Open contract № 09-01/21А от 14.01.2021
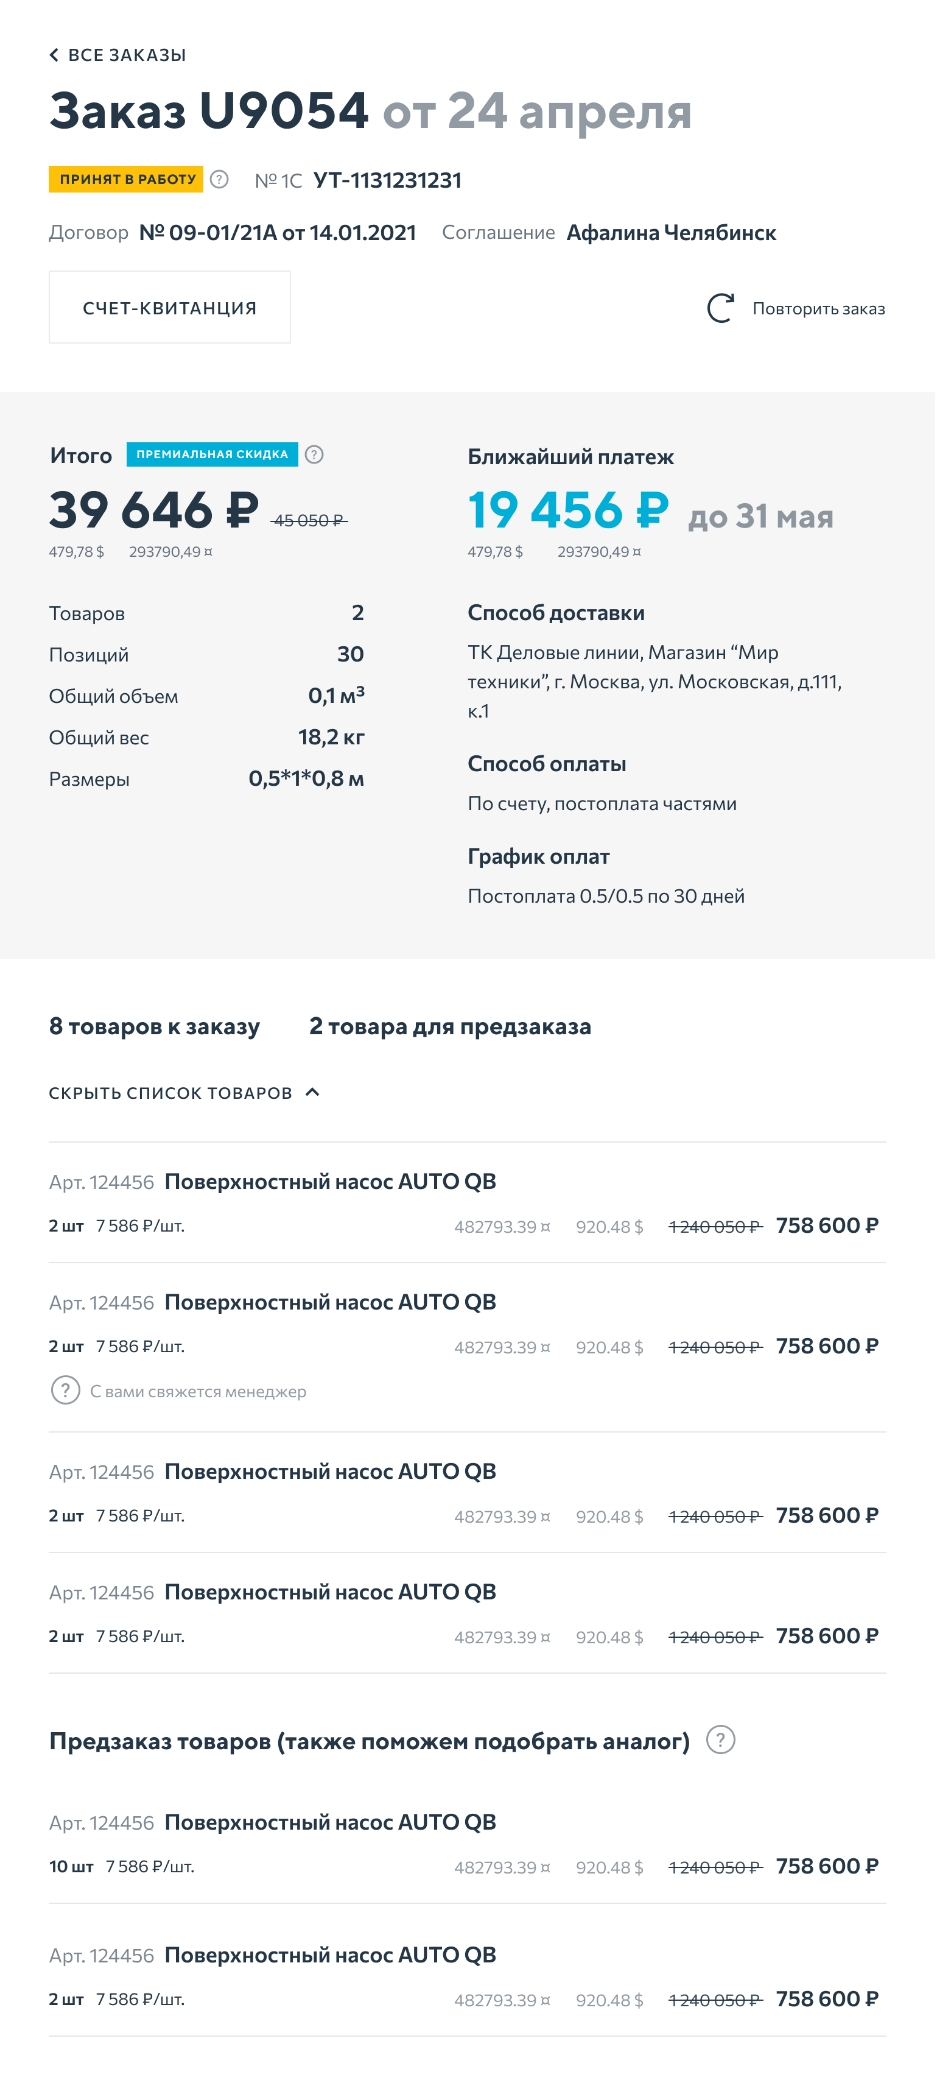Image resolution: width=940 pixels, height=2092 pixels. pyautogui.click(x=277, y=233)
